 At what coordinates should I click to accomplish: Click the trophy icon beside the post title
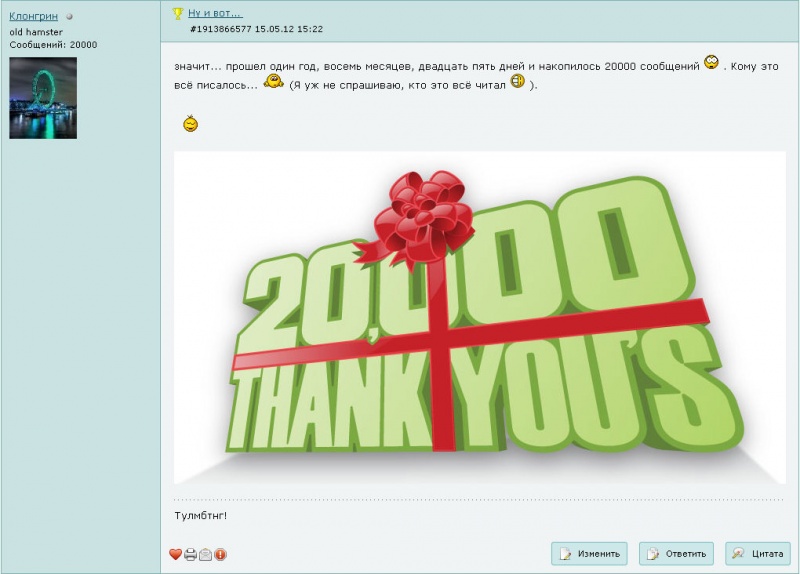coord(178,14)
